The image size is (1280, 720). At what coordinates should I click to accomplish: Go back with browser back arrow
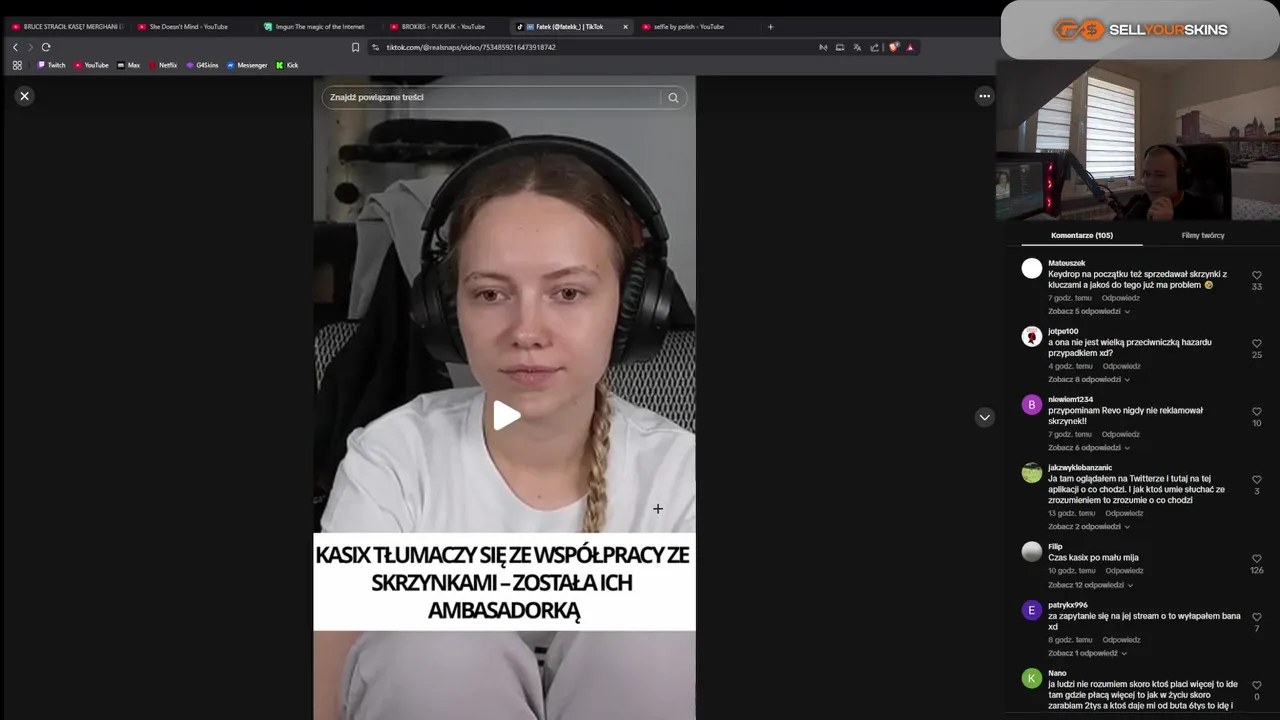(x=15, y=47)
